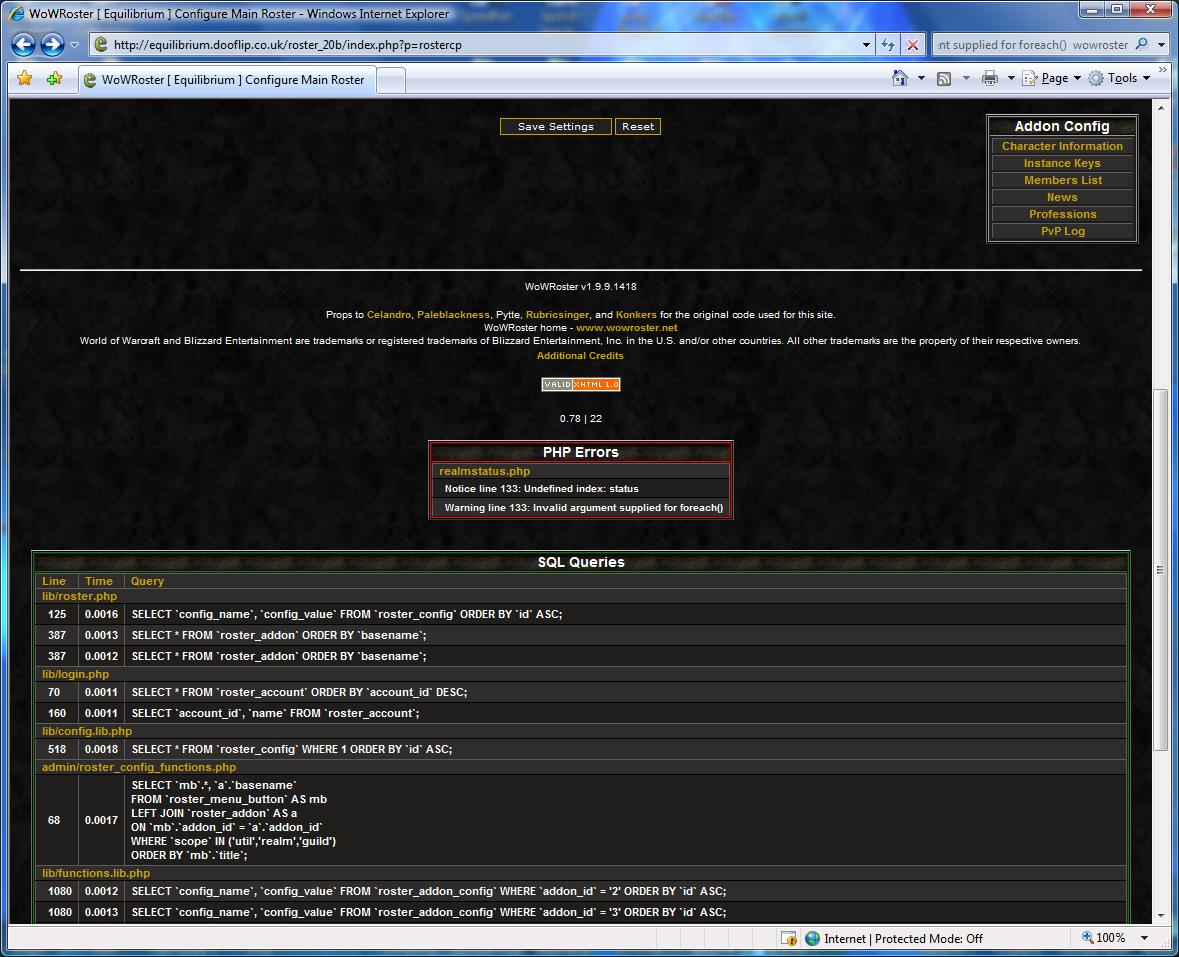Expand the zoom level dropdown arrow
The image size is (1179, 957).
pyautogui.click(x=1144, y=938)
